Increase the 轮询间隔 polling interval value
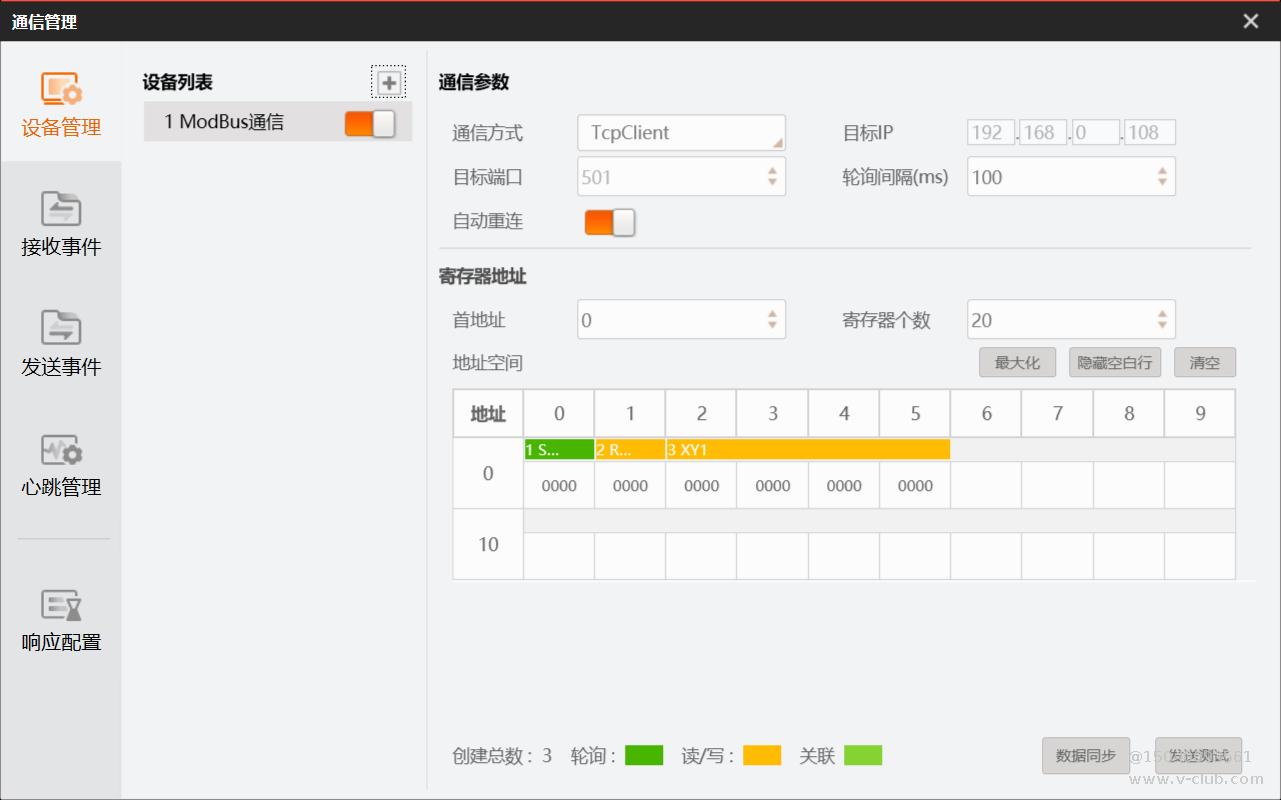The width and height of the screenshot is (1281, 800). point(1162,172)
